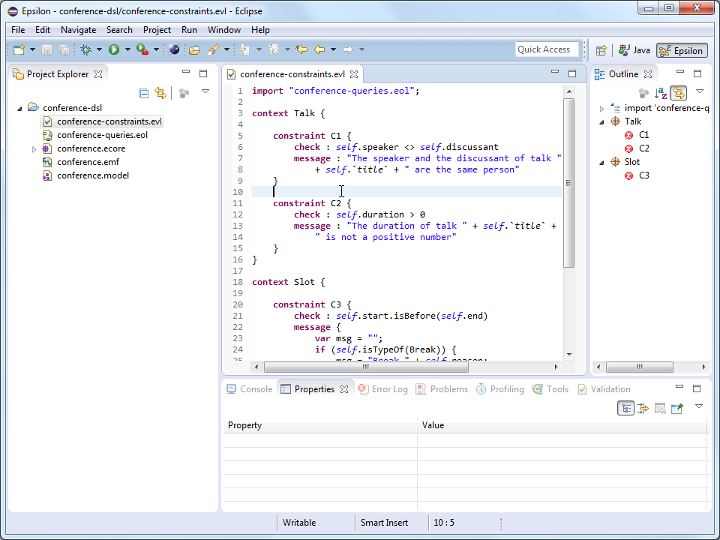Toggle Link with Editor in Project Explorer
Viewport: 720px width, 540px height.
[159, 93]
